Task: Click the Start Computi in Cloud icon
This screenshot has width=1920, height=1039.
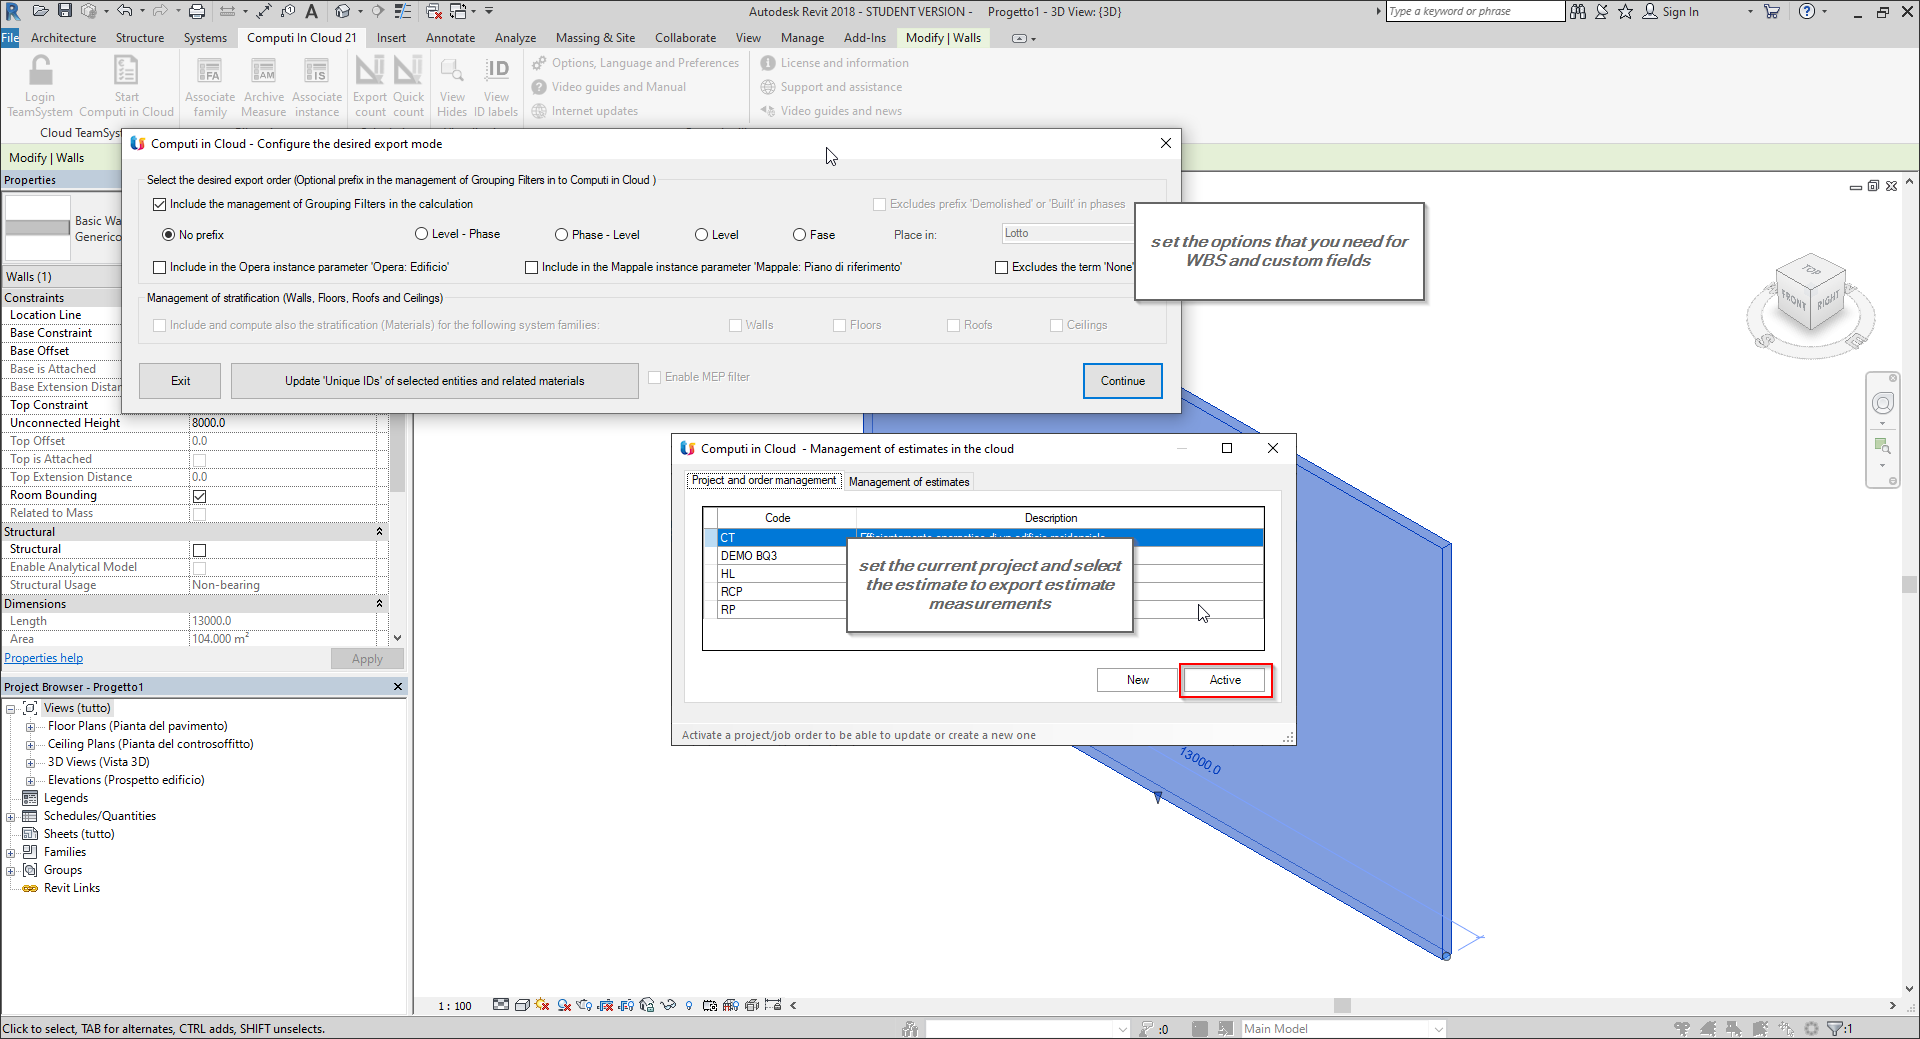Action: (x=126, y=72)
